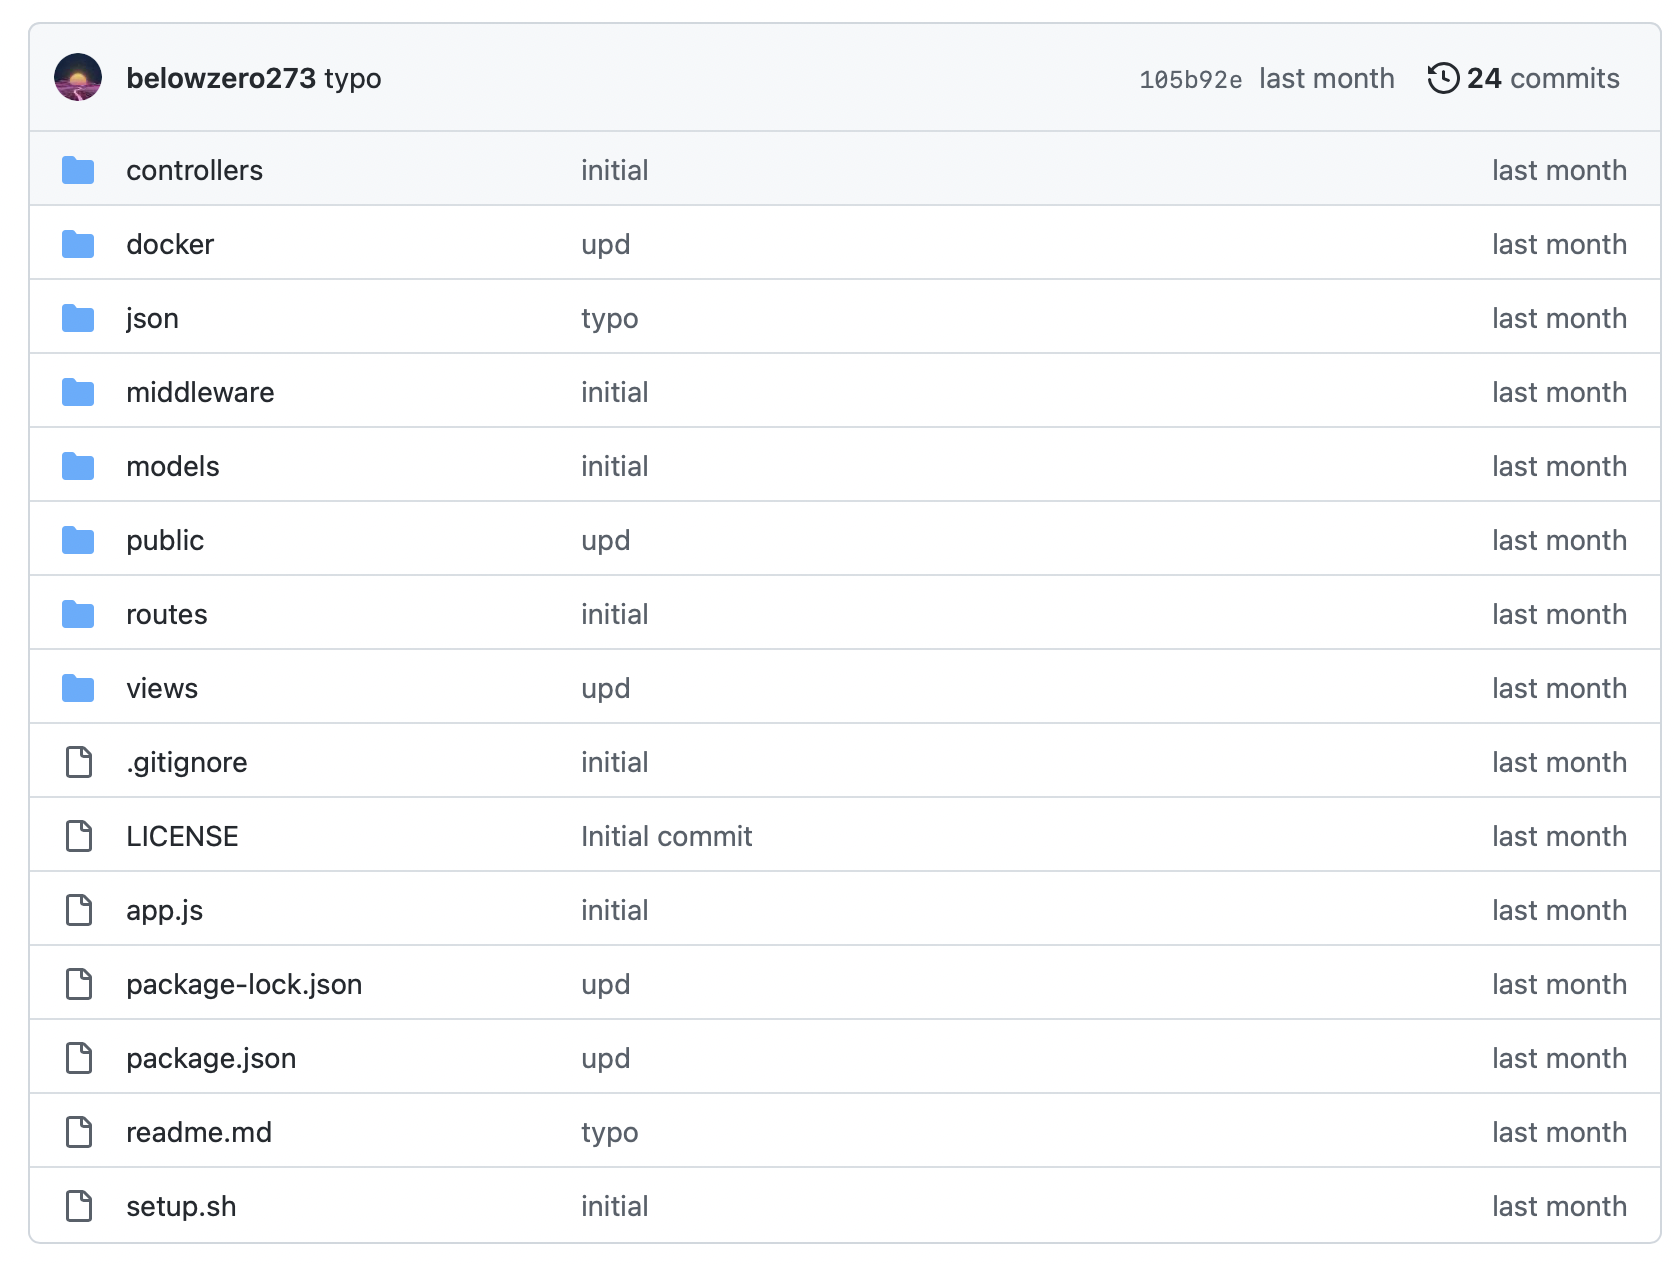Open package-lock.json file
This screenshot has height=1264, width=1674.
244,984
